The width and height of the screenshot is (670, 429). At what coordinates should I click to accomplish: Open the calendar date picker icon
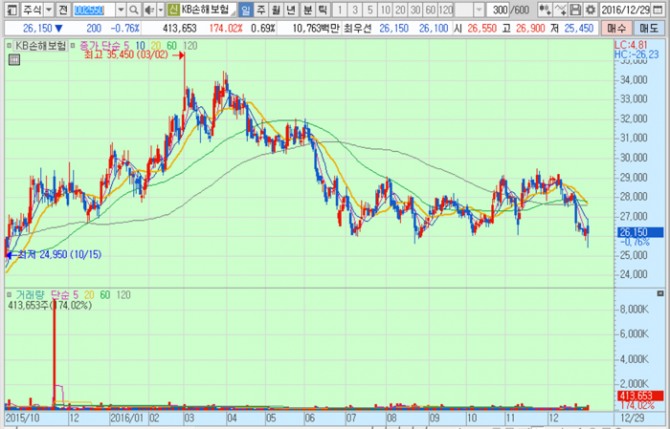[x=664, y=9]
